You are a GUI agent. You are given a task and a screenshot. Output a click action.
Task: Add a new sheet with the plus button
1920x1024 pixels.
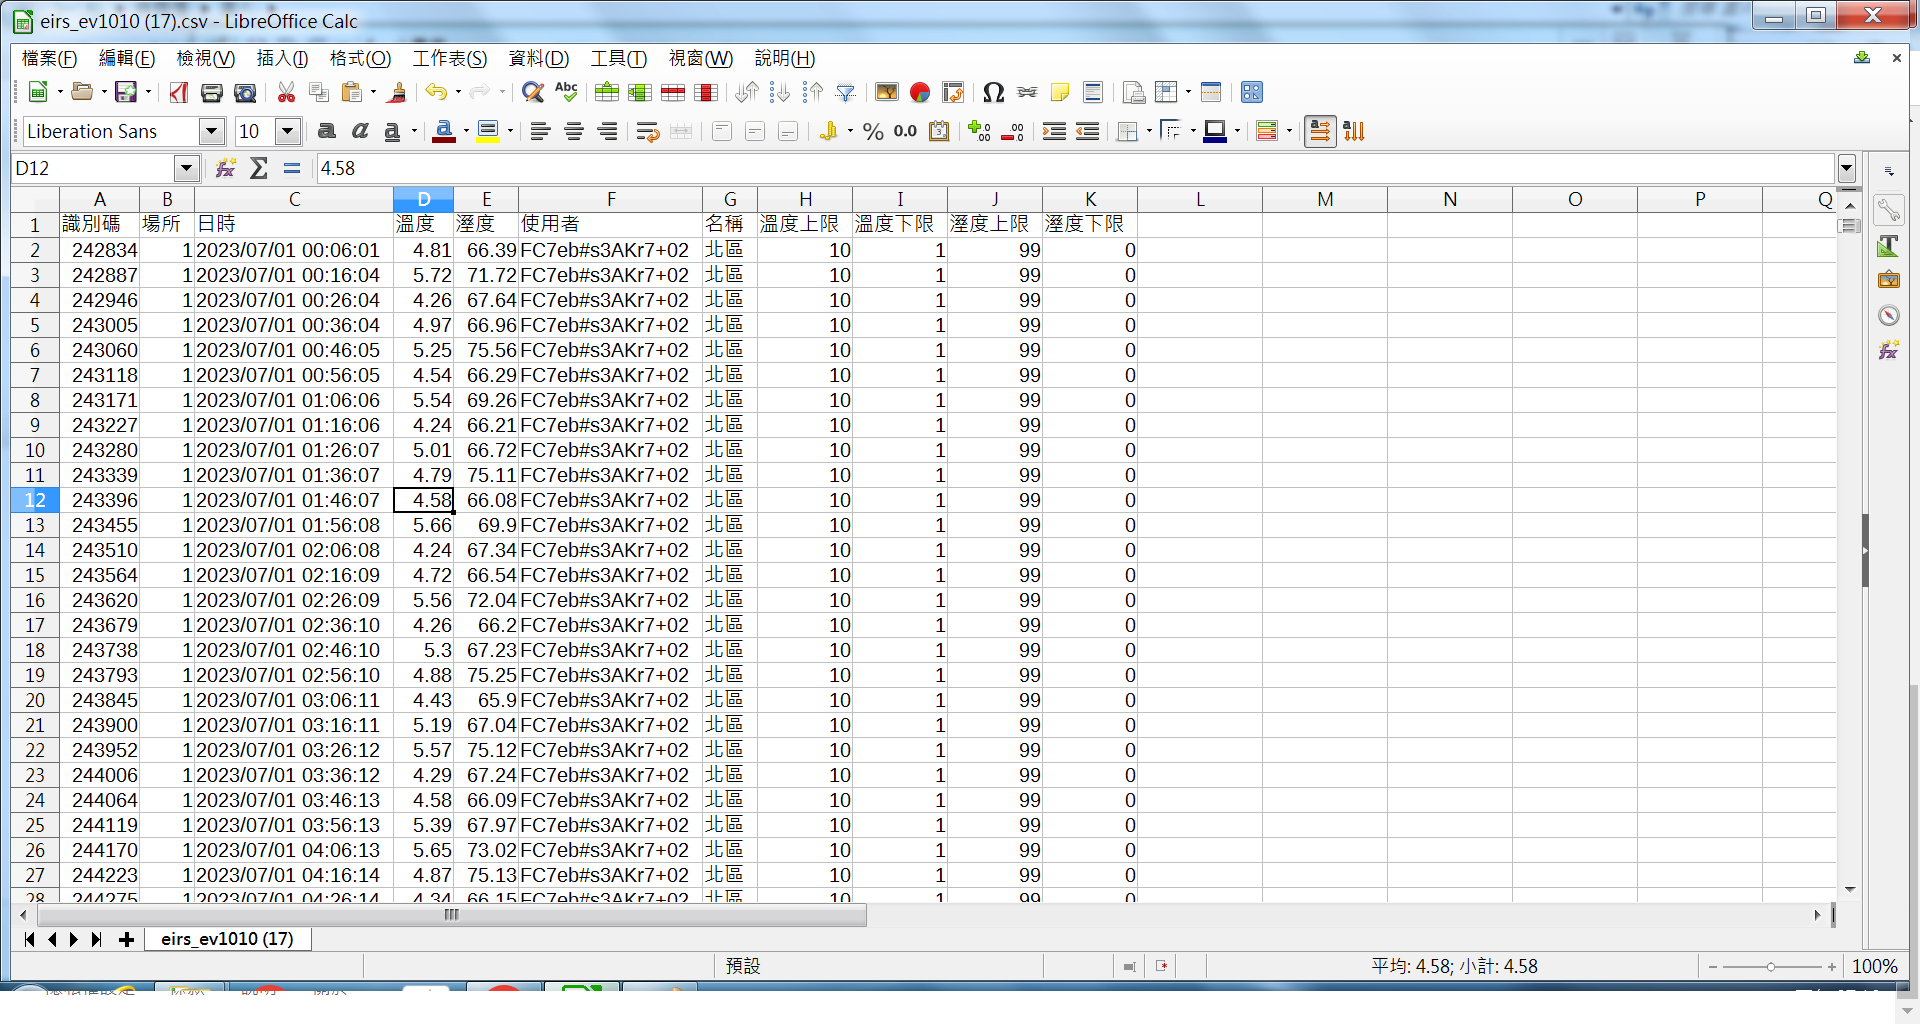(x=126, y=939)
